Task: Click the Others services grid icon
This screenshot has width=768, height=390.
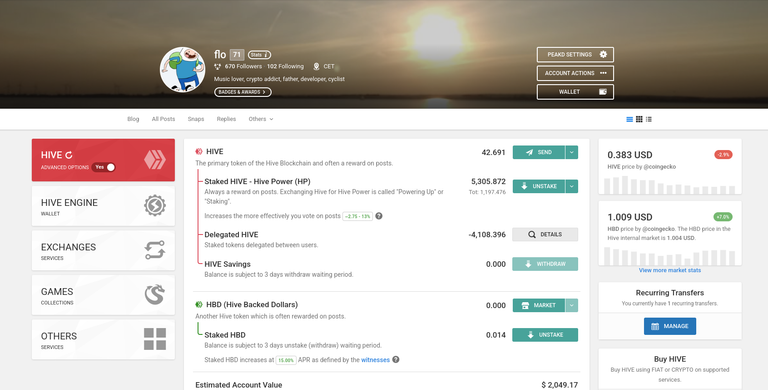Action: tap(155, 339)
